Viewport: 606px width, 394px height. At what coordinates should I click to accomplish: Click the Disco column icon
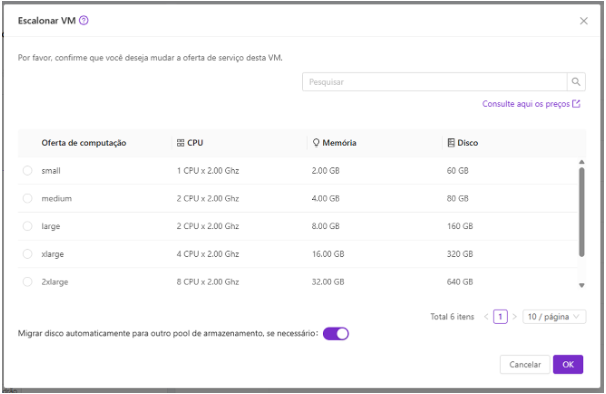click(451, 143)
